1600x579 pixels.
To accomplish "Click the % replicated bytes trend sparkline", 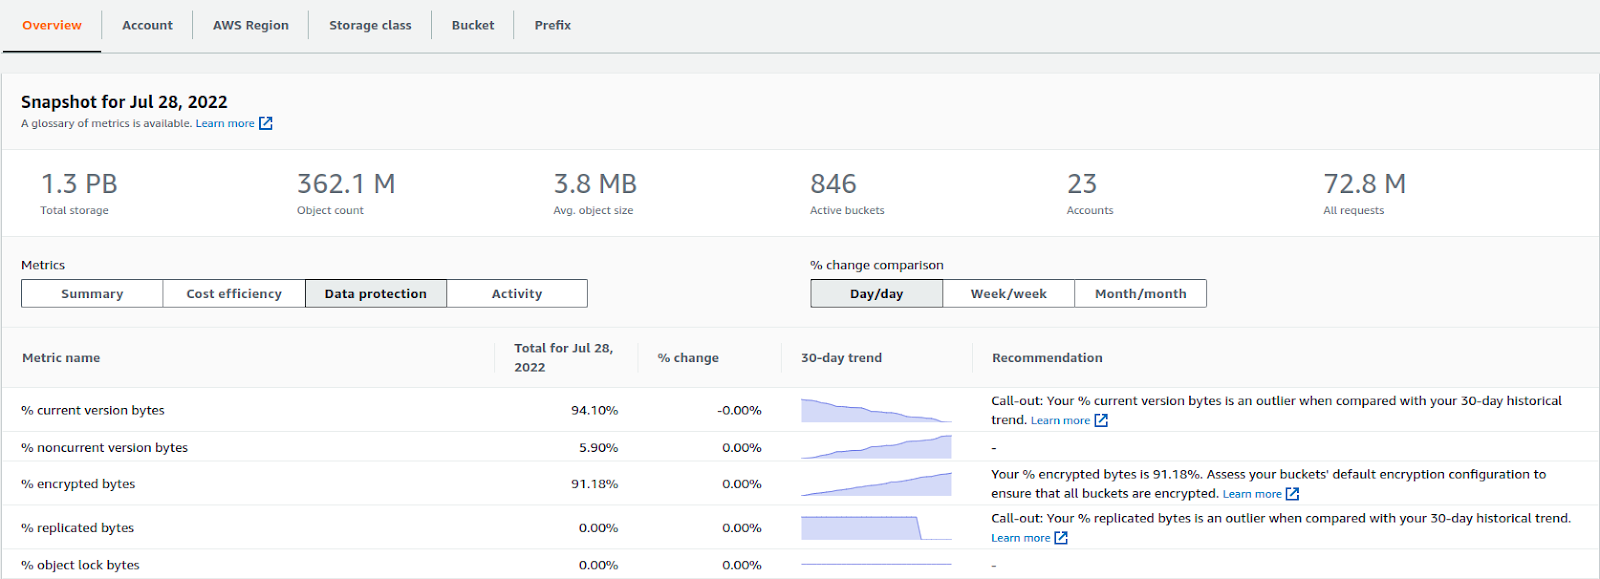I will click(x=876, y=528).
